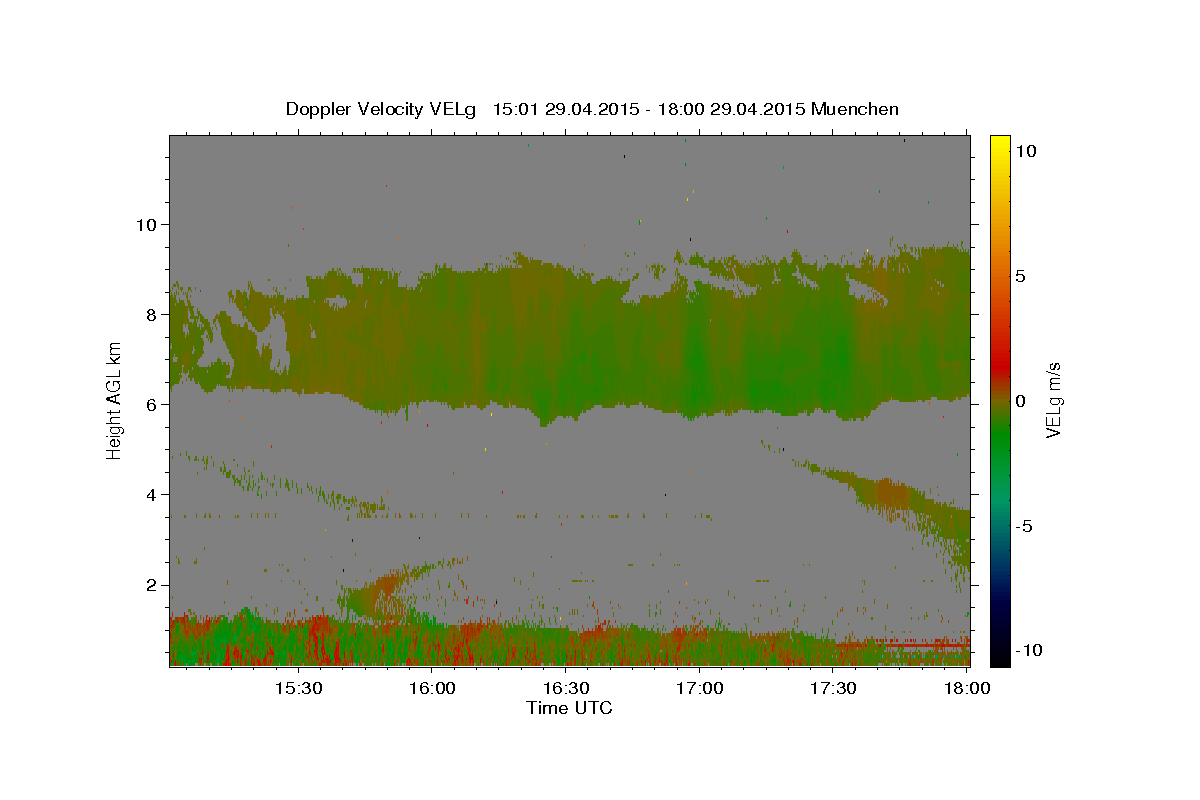Pick the yellow top of the colorbar
This screenshot has width=1200, height=800.
999,143
